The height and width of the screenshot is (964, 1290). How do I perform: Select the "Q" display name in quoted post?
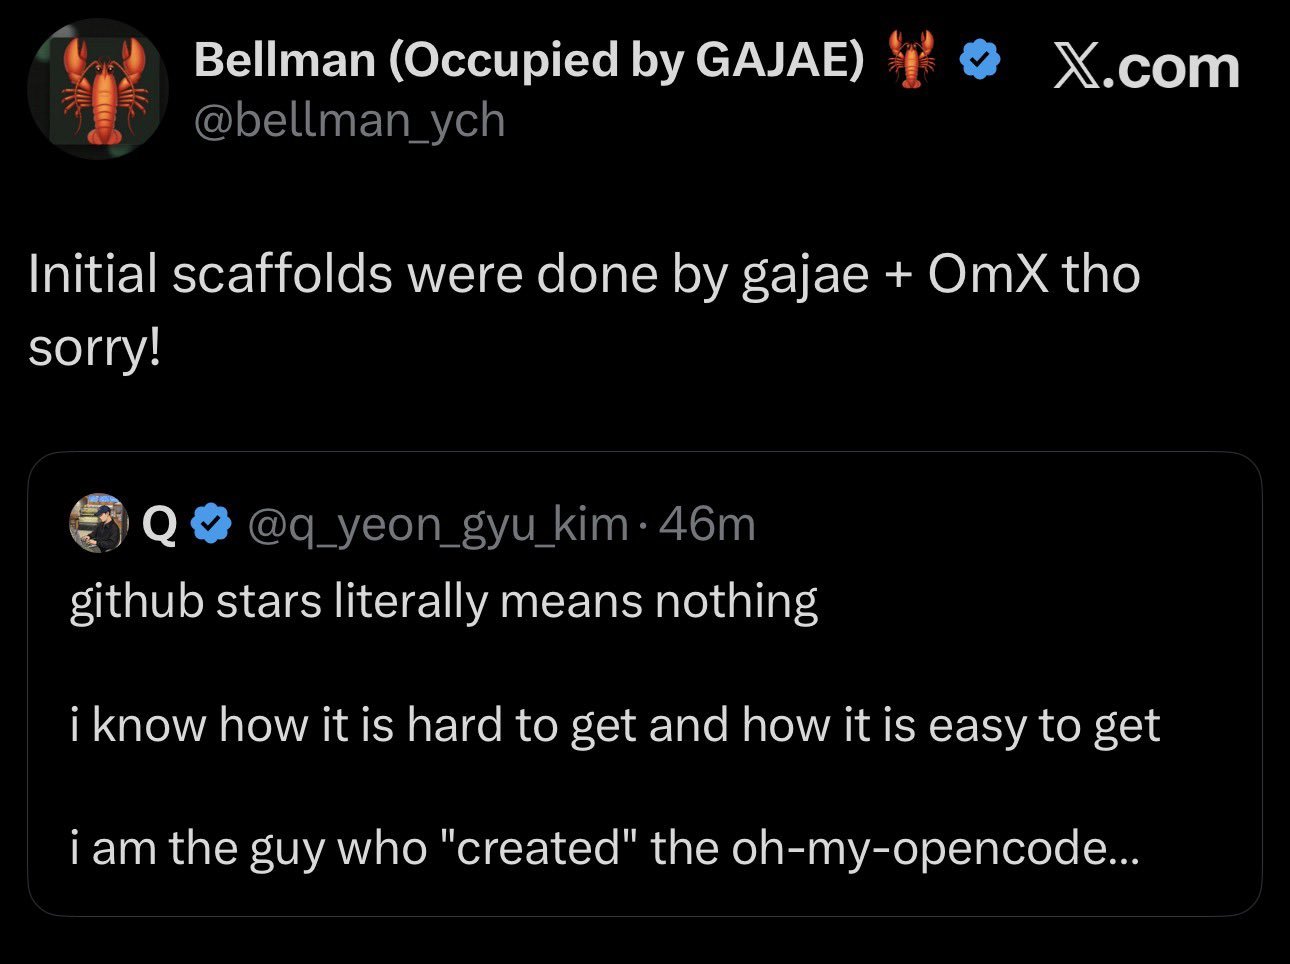(158, 524)
